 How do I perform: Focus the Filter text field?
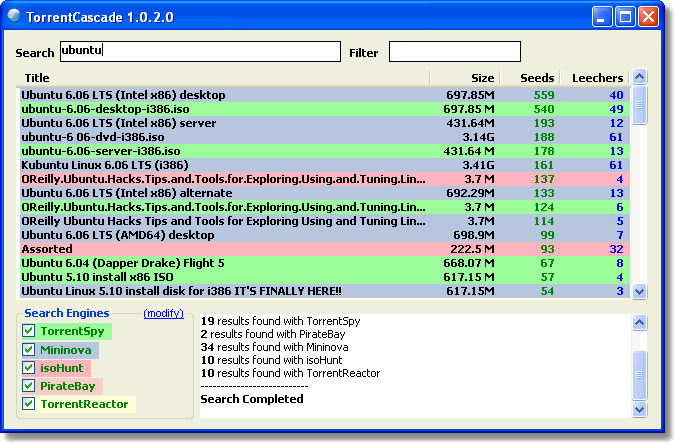[x=455, y=51]
